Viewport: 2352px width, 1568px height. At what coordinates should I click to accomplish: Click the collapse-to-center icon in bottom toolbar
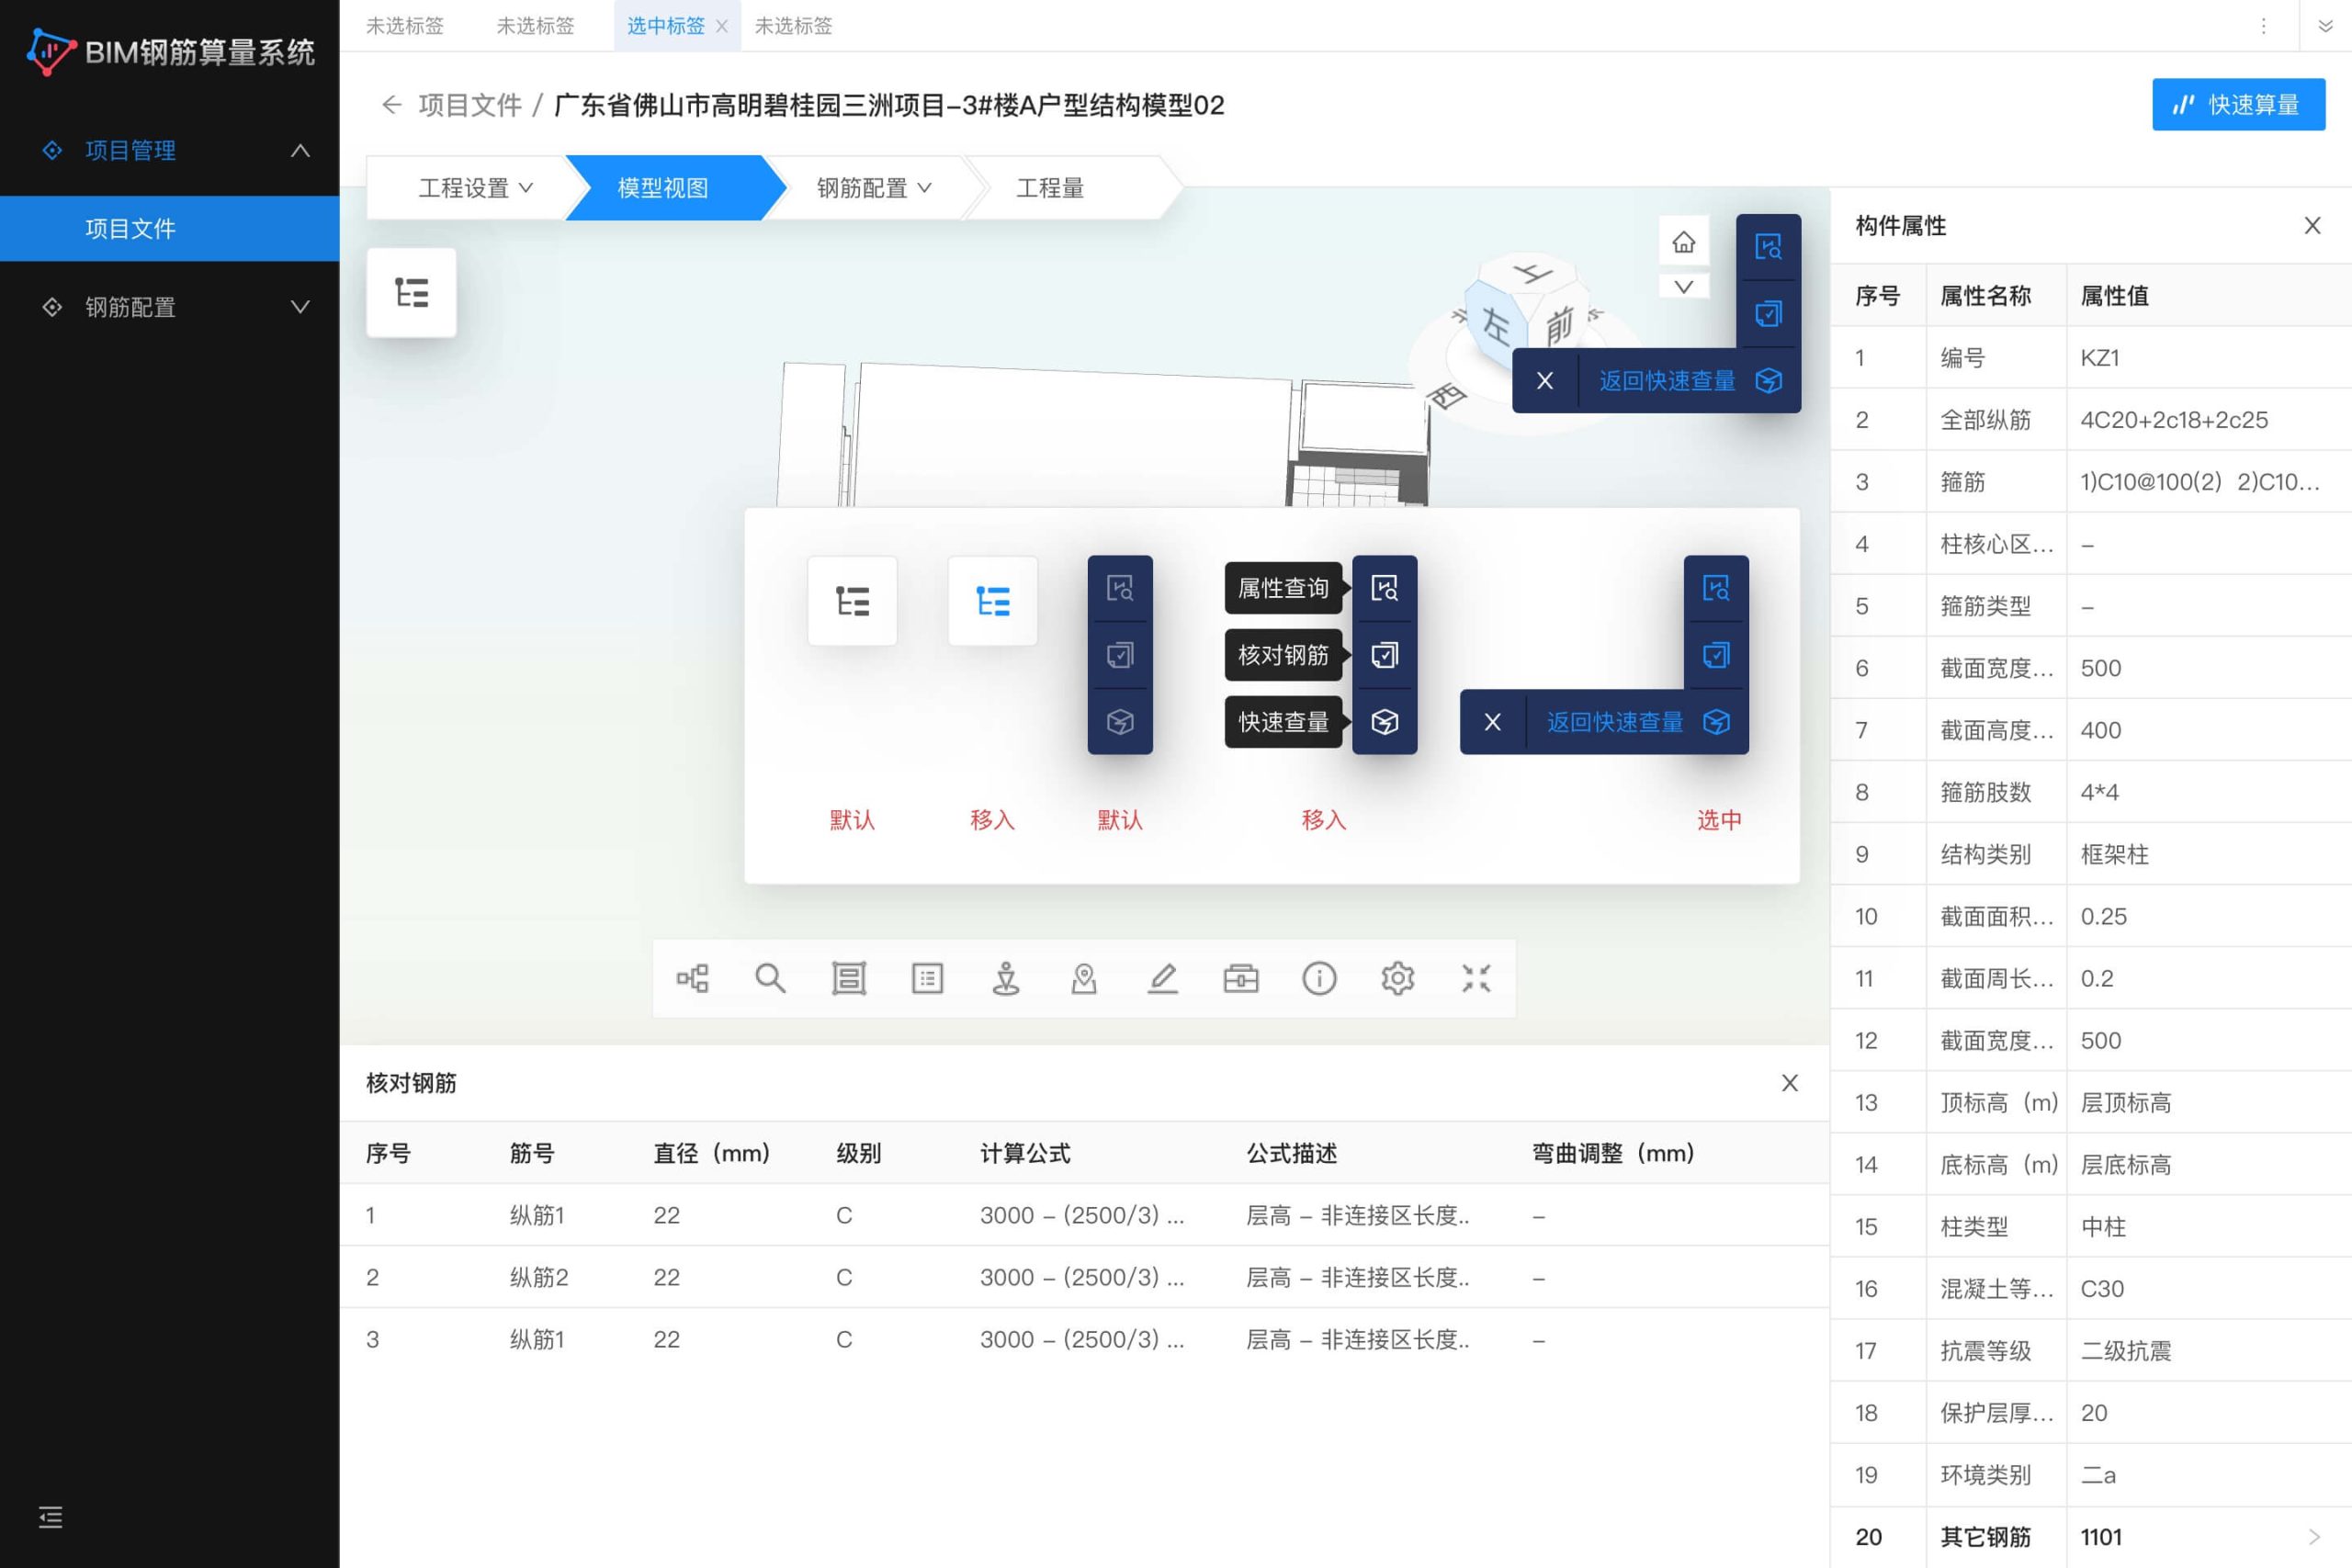point(1476,978)
